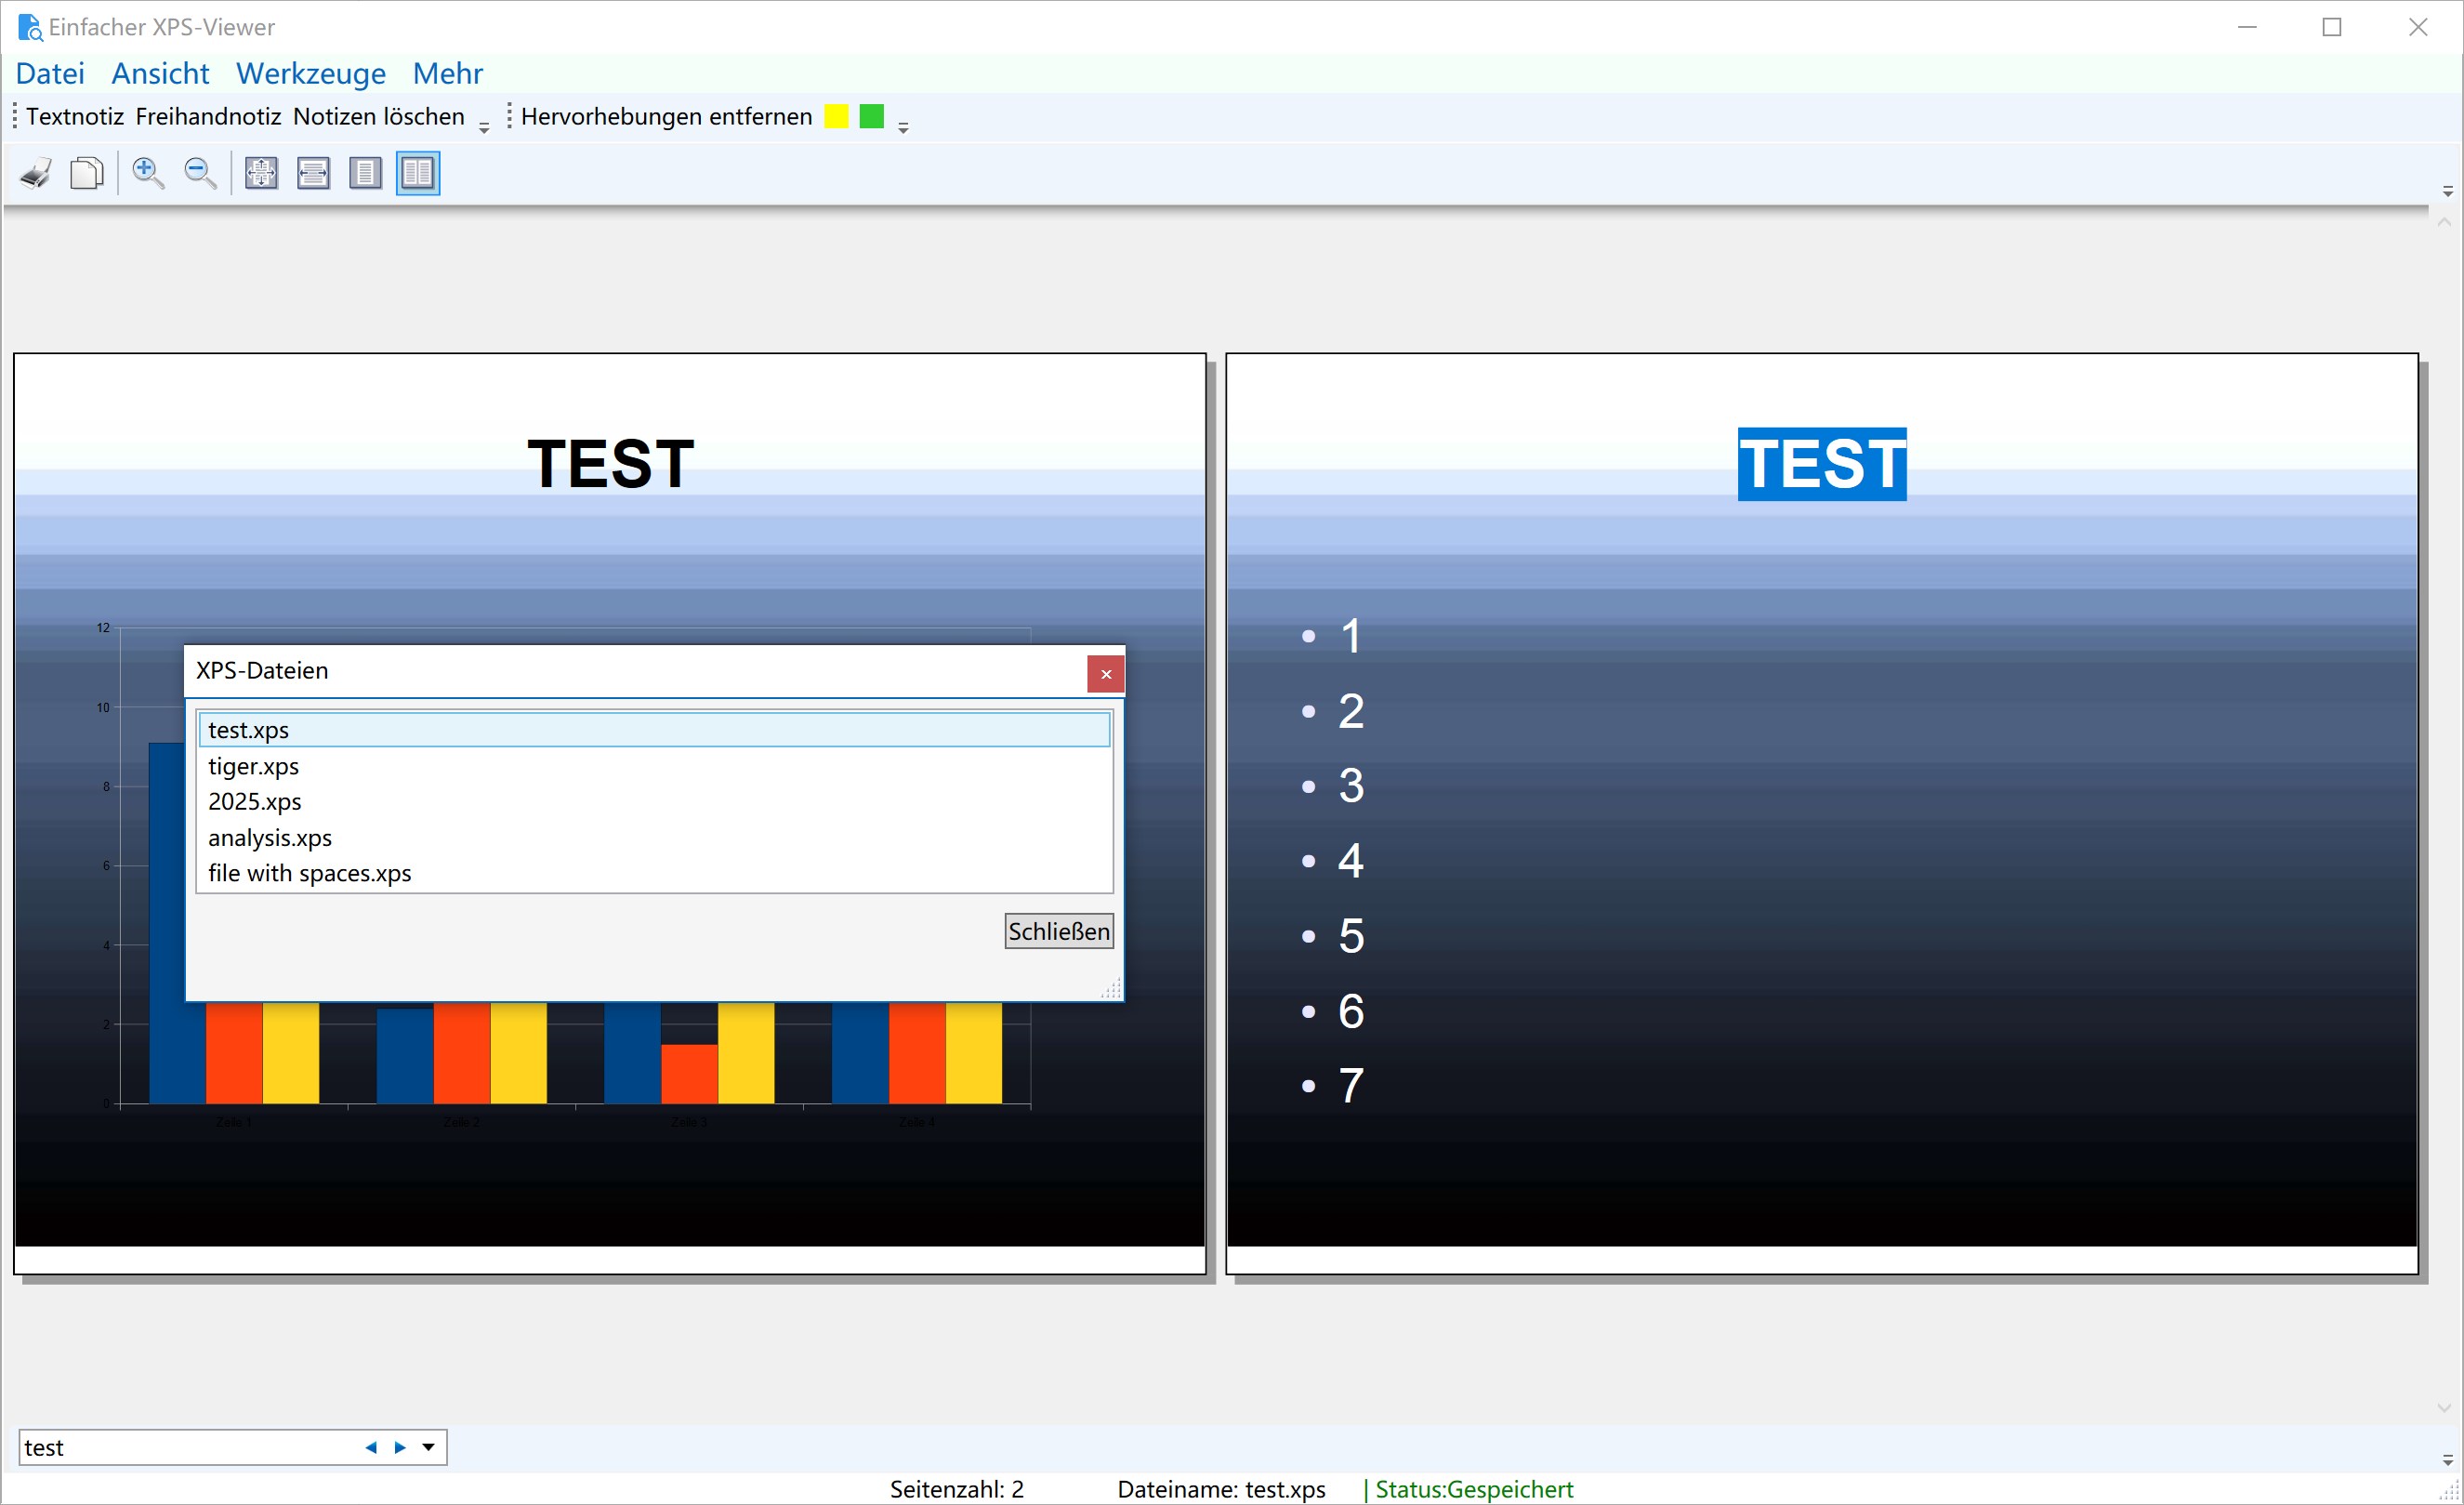Click the highlighted TEST heading on page two

(x=1822, y=464)
